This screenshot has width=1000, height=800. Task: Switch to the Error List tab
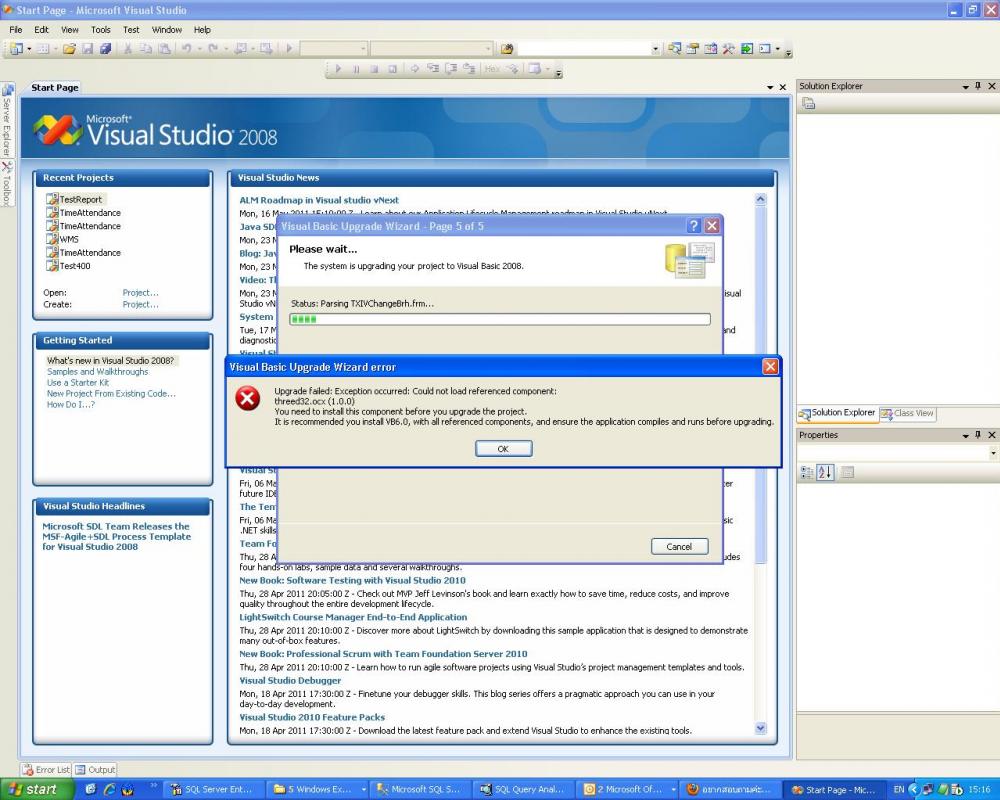[x=46, y=769]
